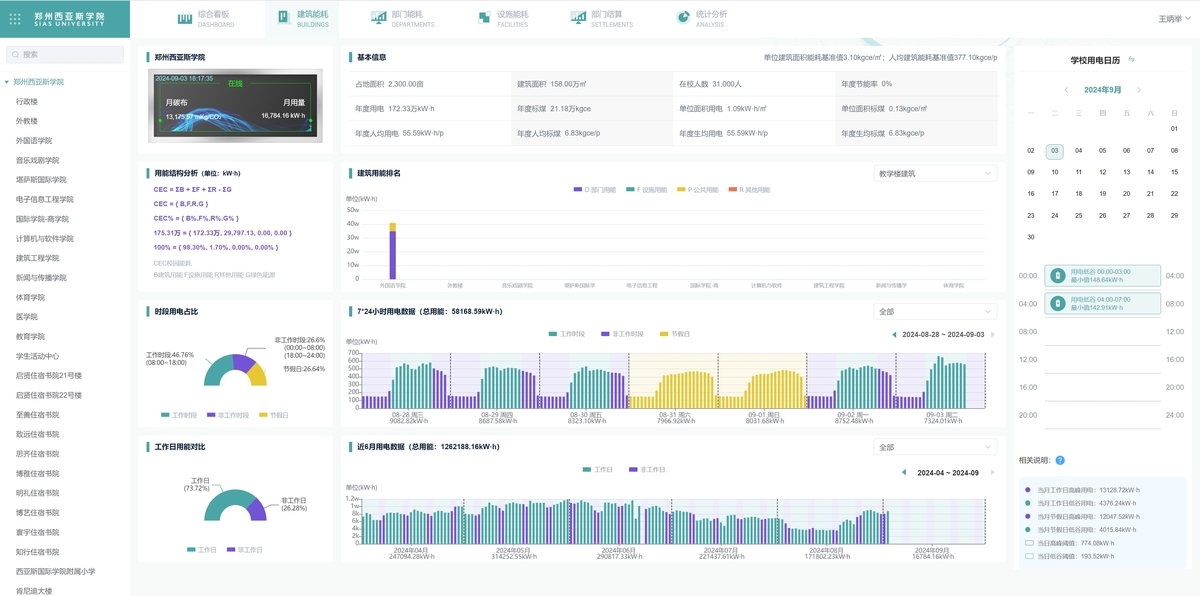Screen dimensions: 1200x596
Task: Toggle 非工作日 legend in 工作日用能对比 donut
Action: coord(245,550)
